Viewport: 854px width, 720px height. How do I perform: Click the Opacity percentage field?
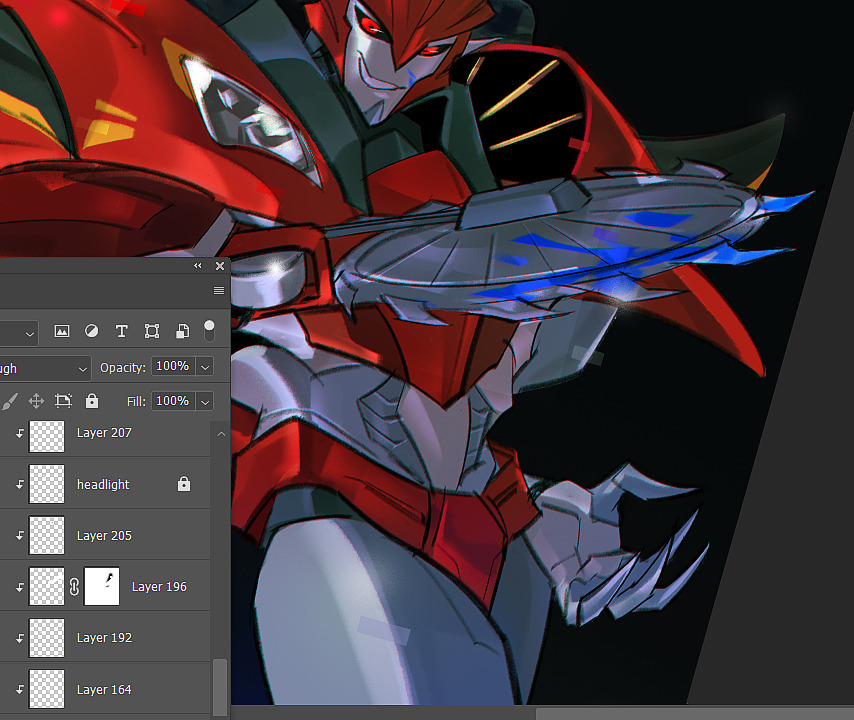172,367
